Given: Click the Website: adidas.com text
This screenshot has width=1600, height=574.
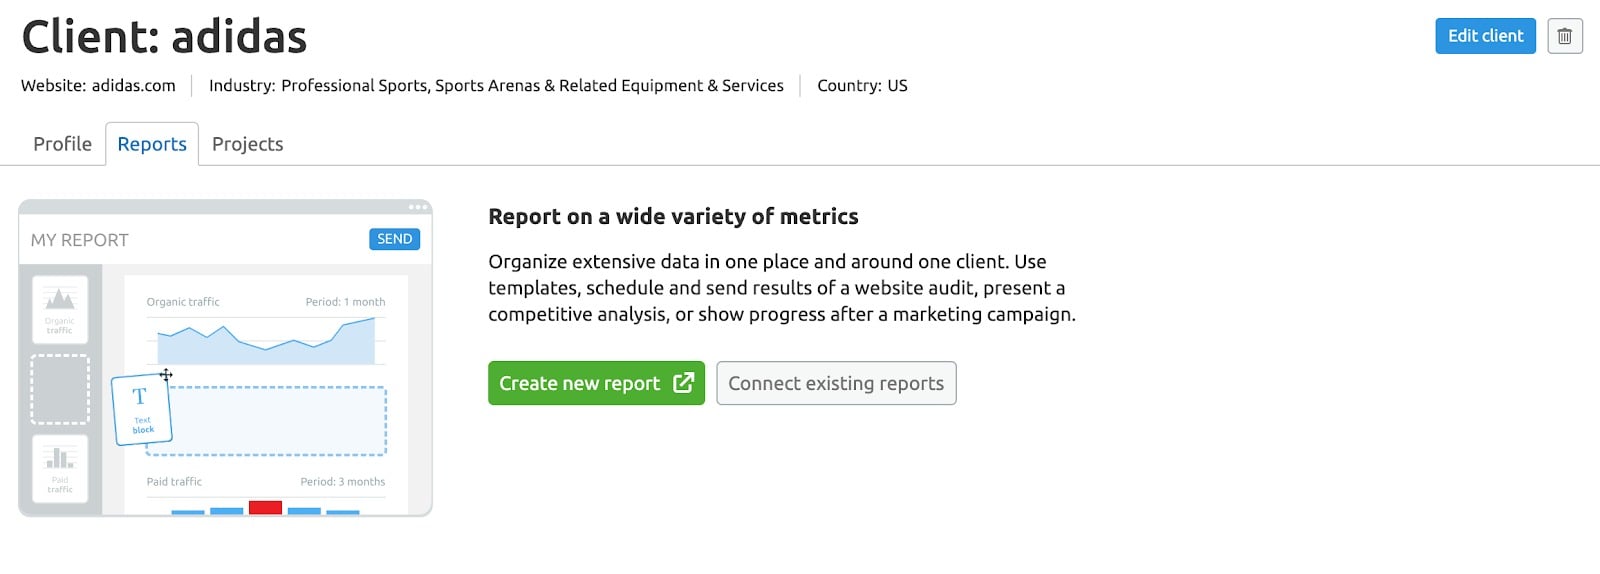Looking at the screenshot, I should pyautogui.click(x=98, y=86).
